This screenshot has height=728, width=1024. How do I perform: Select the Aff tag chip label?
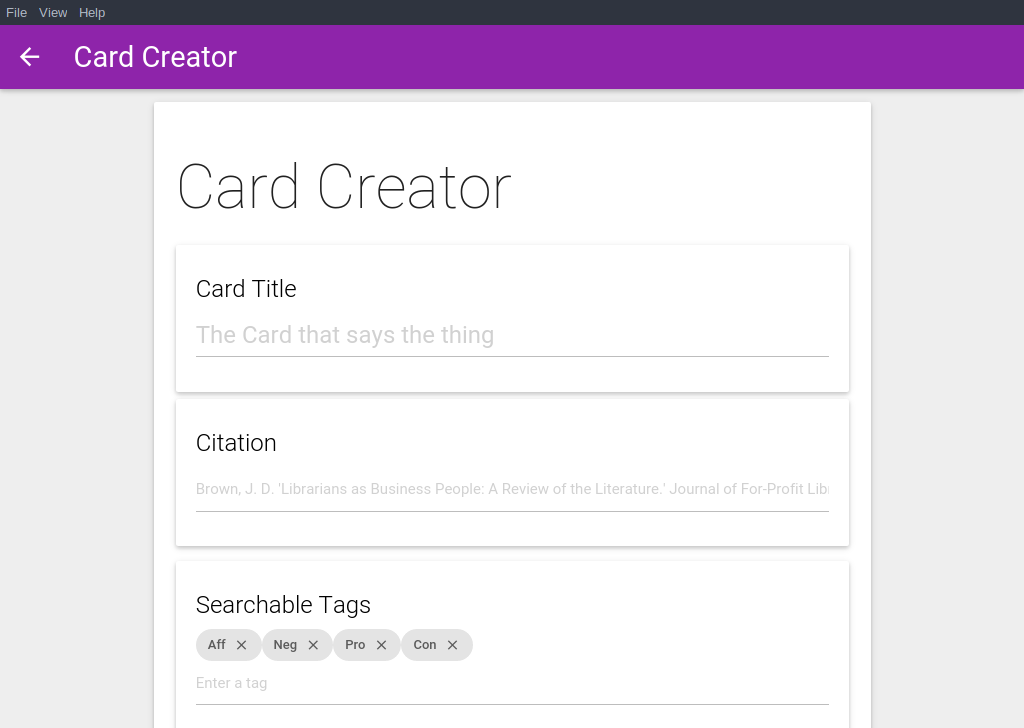click(x=216, y=645)
